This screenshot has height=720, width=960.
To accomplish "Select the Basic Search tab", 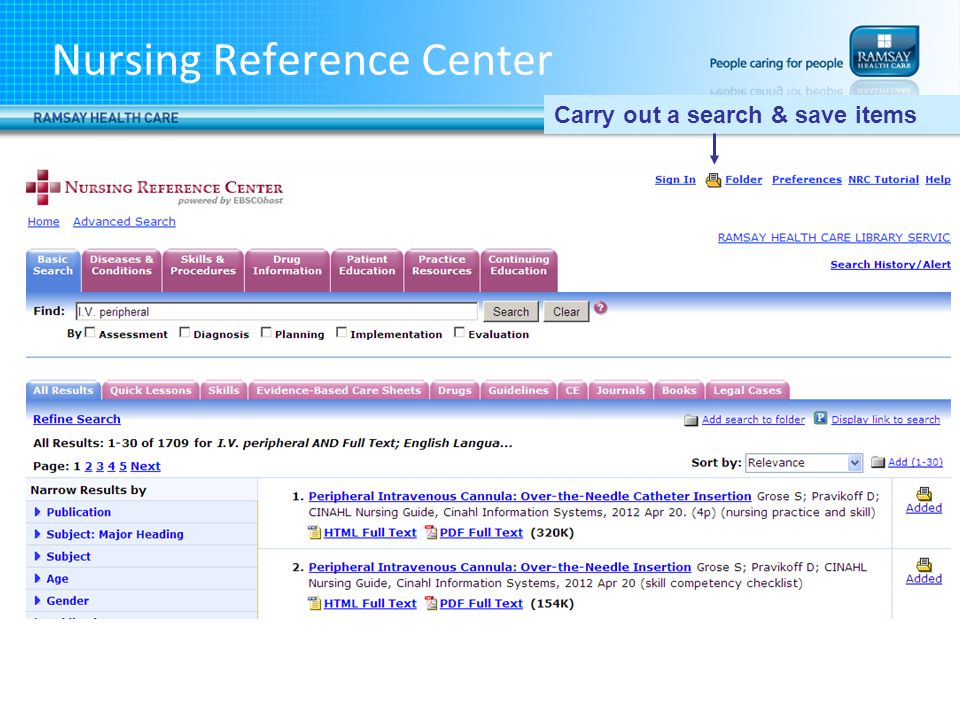I will (x=53, y=270).
